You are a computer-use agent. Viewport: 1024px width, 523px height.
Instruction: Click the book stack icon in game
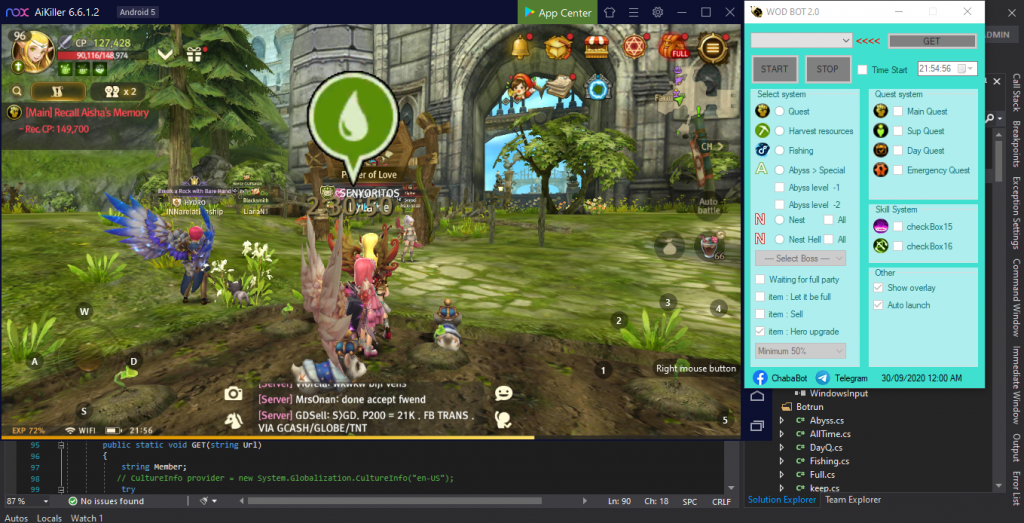[558, 86]
